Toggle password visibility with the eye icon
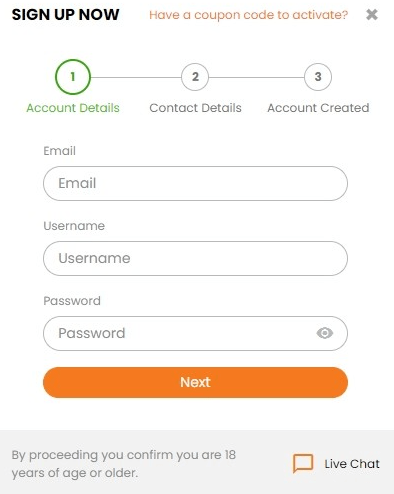Viewport: 394px width, 494px height. coord(325,333)
